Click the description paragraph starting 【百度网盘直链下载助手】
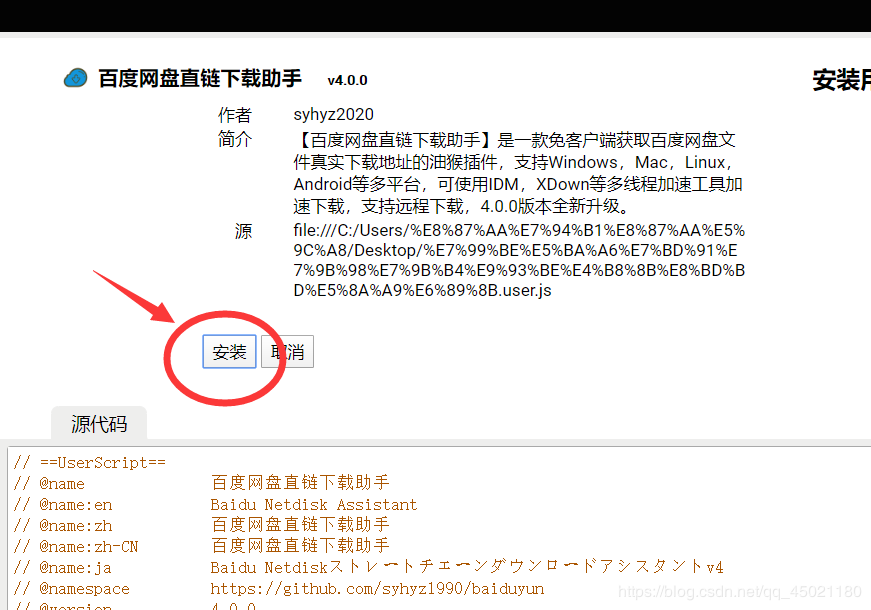 [x=518, y=173]
